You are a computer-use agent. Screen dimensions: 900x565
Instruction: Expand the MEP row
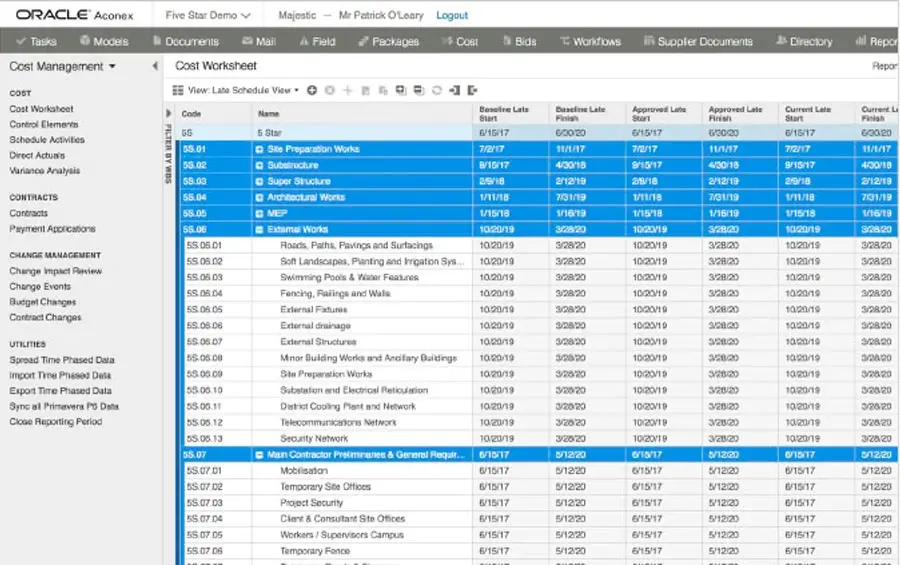coord(259,214)
